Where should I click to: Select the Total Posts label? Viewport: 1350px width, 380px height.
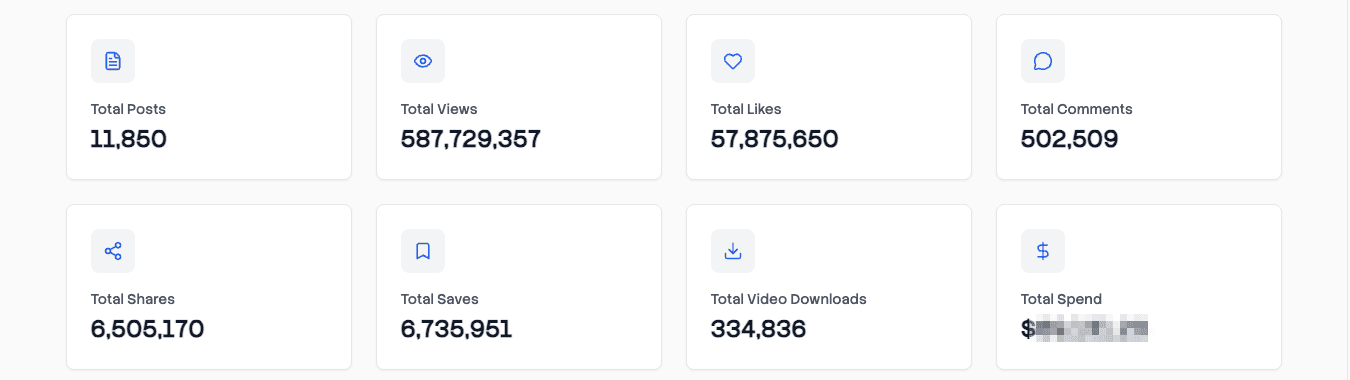[x=128, y=109]
